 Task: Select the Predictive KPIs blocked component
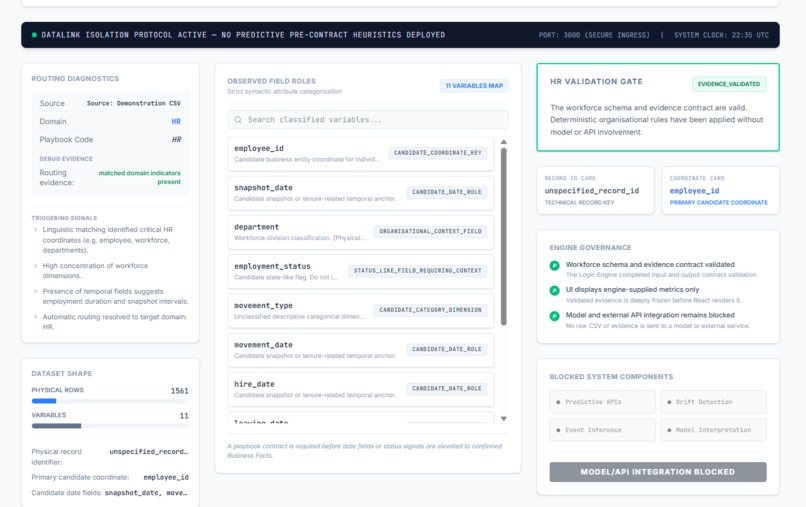(x=602, y=402)
